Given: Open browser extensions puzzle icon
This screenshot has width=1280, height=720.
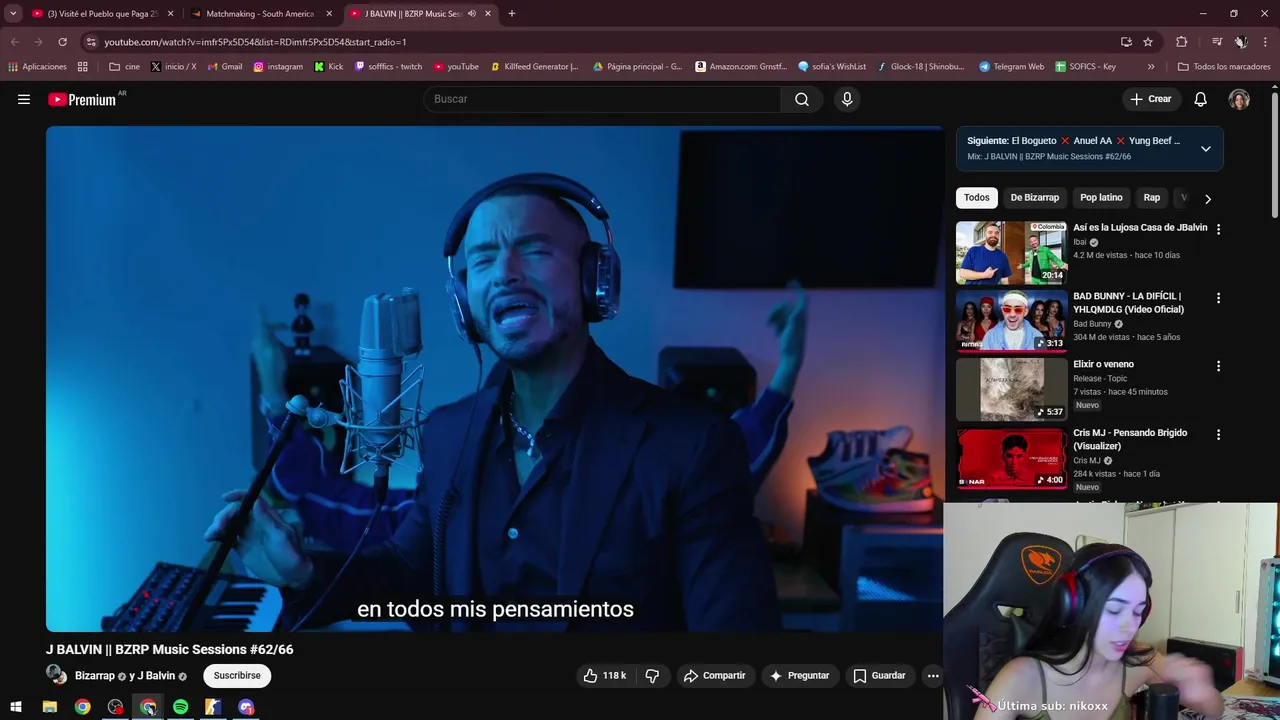Looking at the screenshot, I should coord(1182,42).
